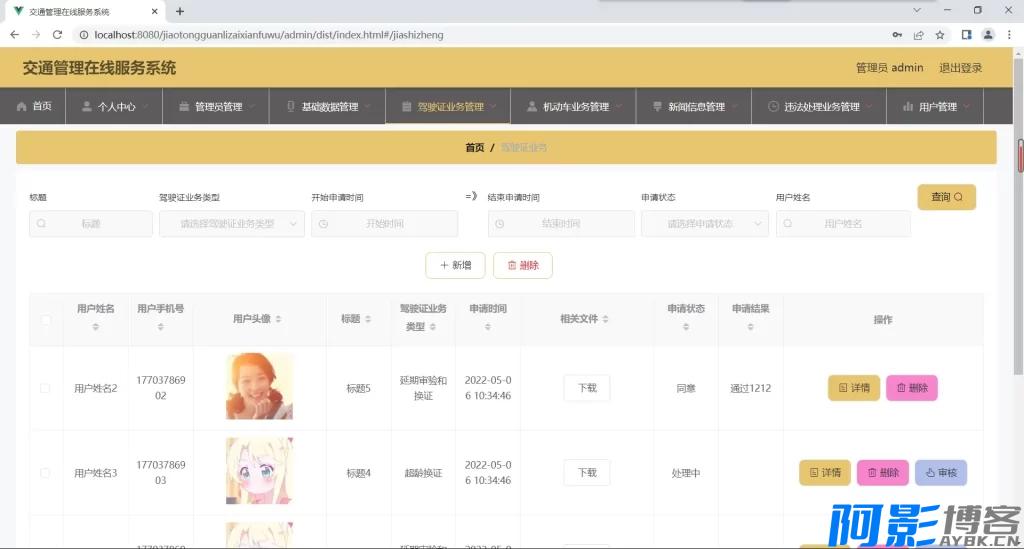Image resolution: width=1024 pixels, height=549 pixels.
Task: Click 首页 breadcrumb link
Action: [475, 148]
